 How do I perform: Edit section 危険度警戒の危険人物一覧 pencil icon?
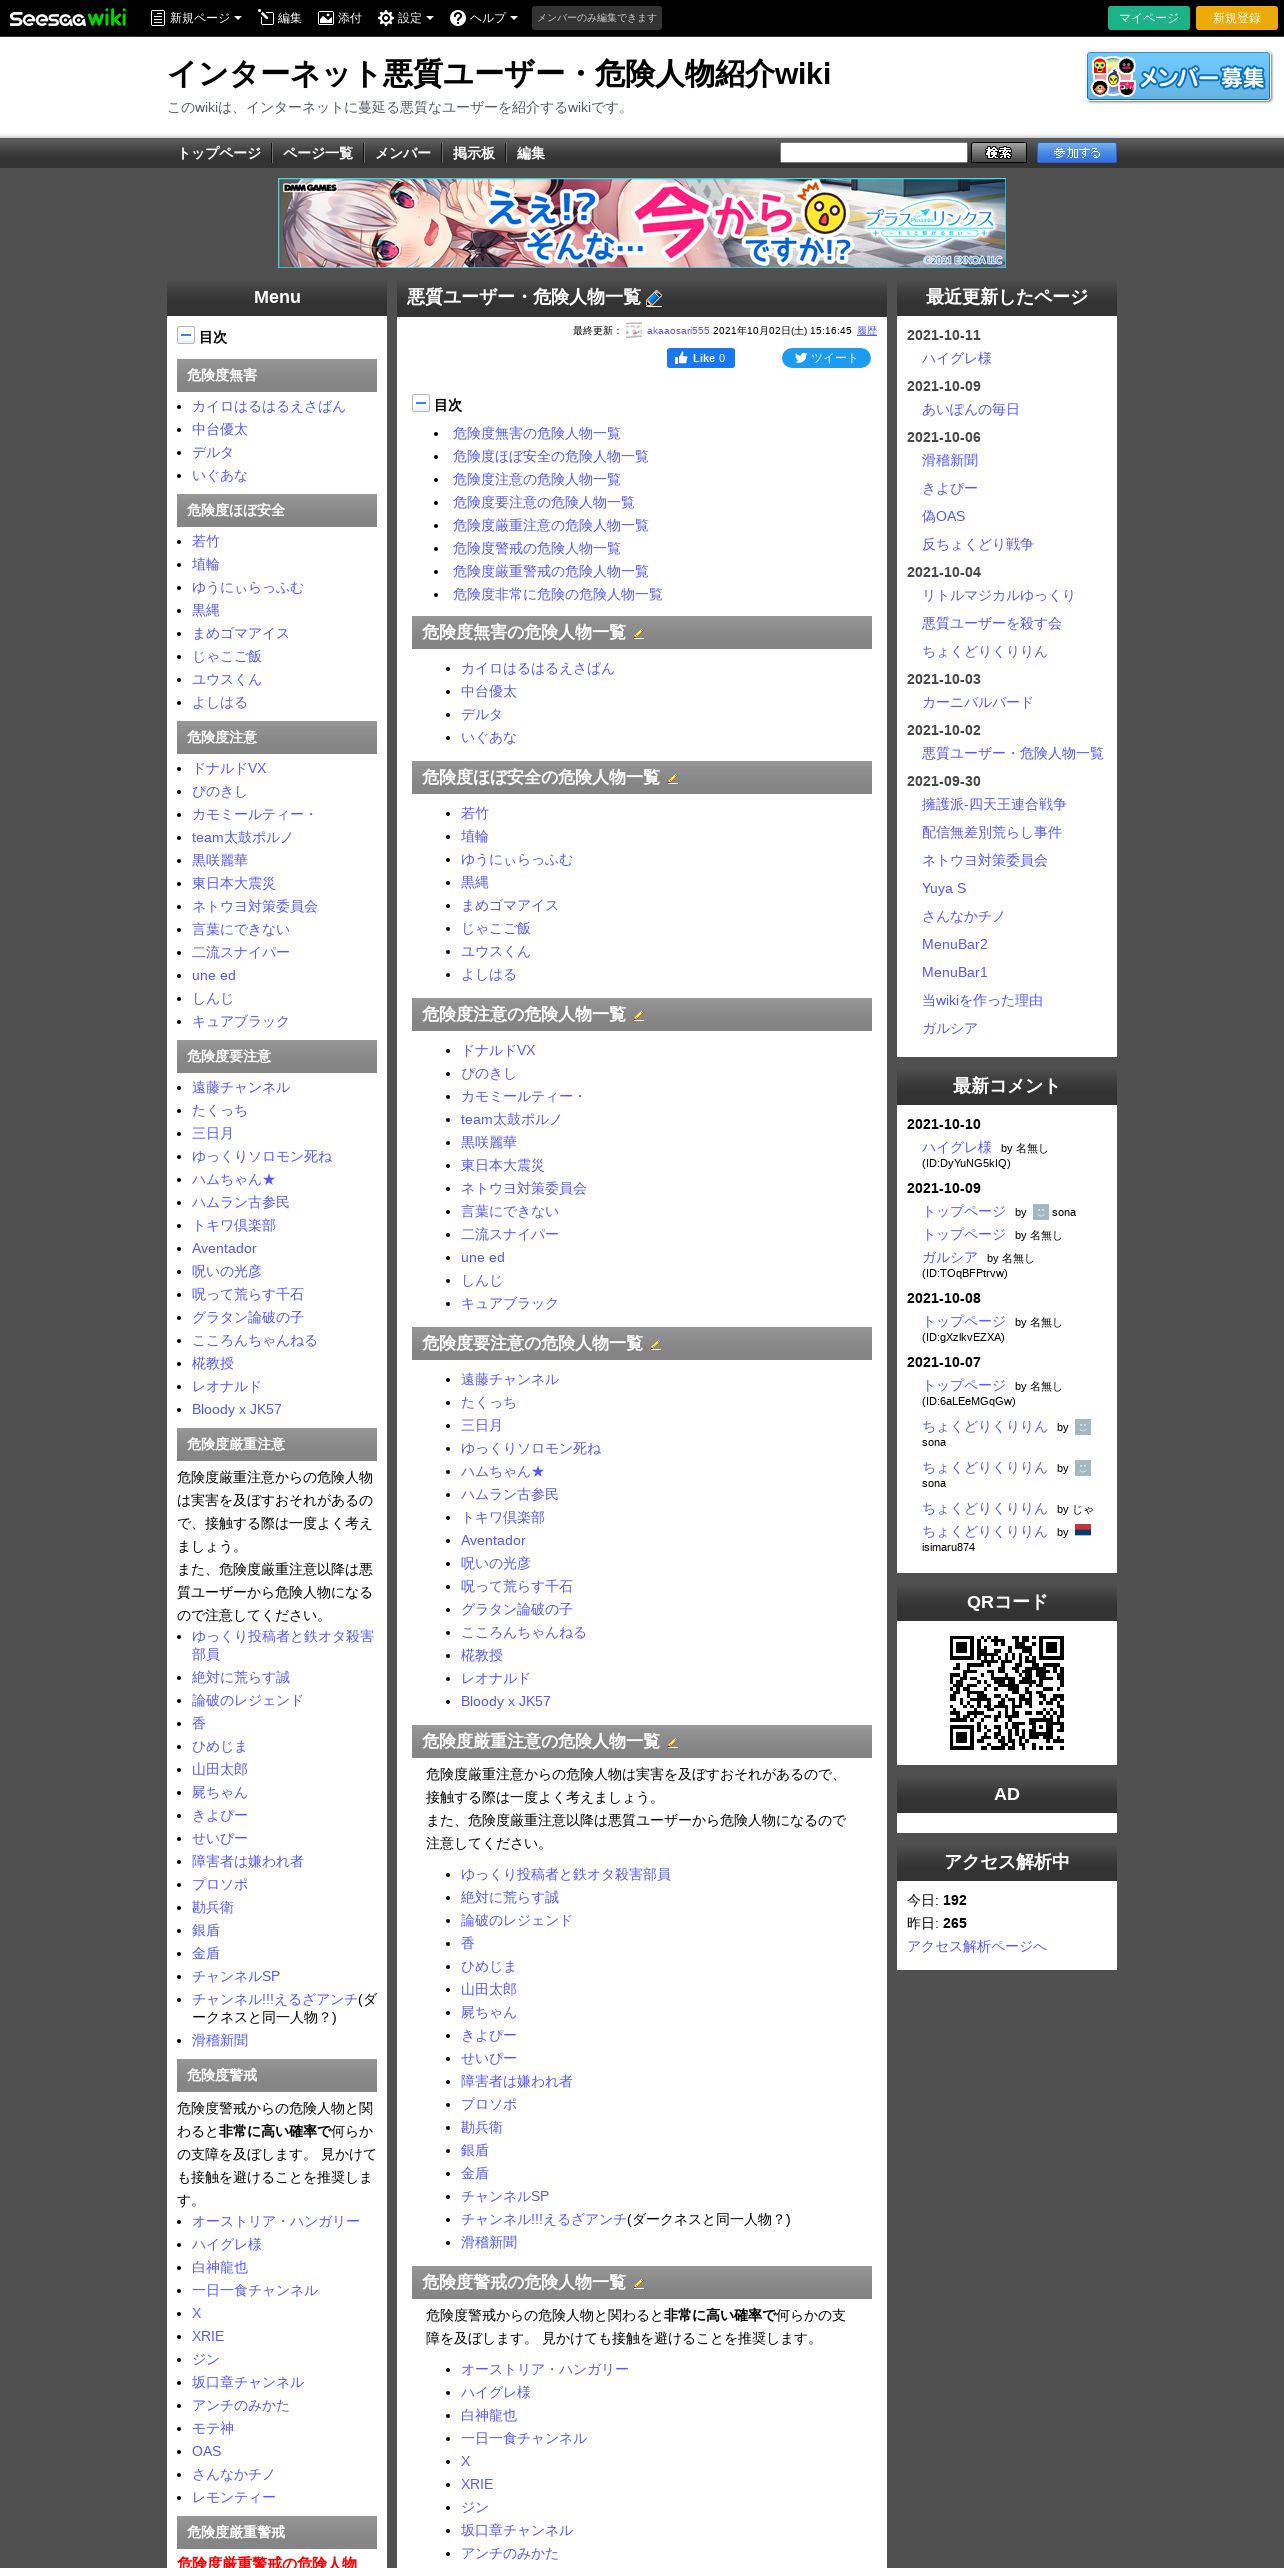tap(639, 2283)
